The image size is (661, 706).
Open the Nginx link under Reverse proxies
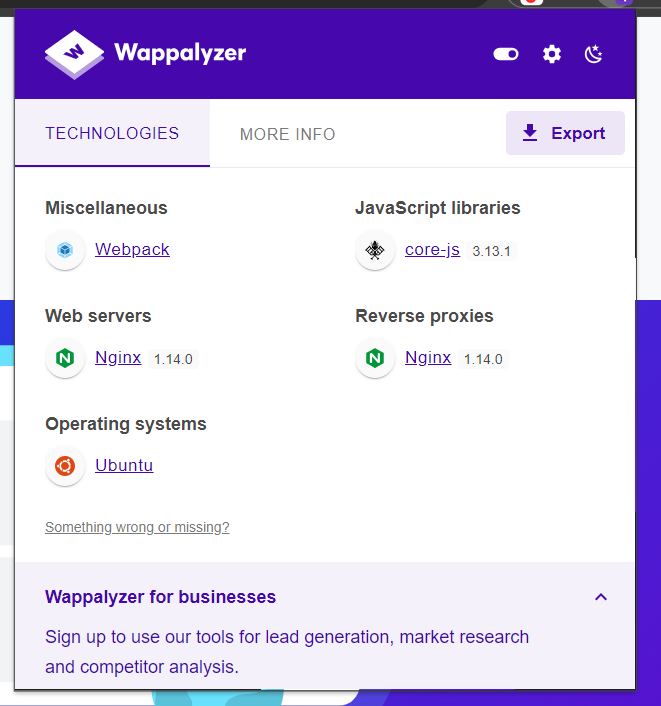click(x=428, y=358)
